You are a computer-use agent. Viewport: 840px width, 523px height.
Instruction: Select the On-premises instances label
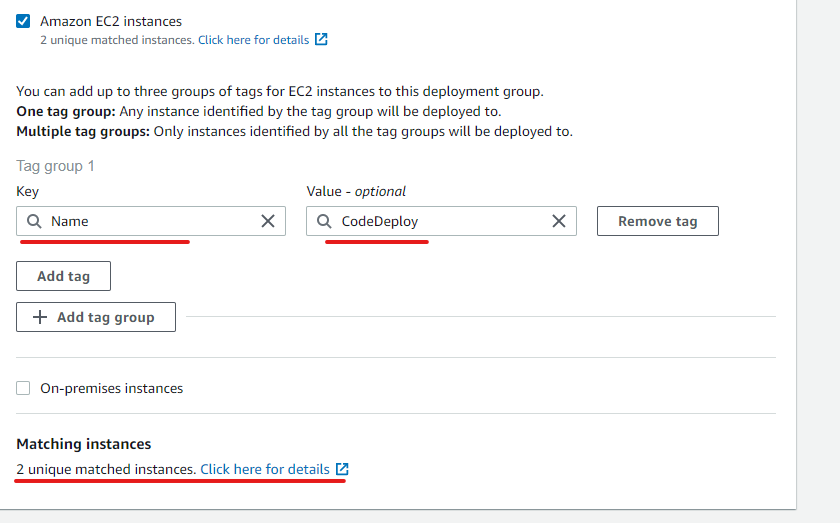tap(111, 388)
